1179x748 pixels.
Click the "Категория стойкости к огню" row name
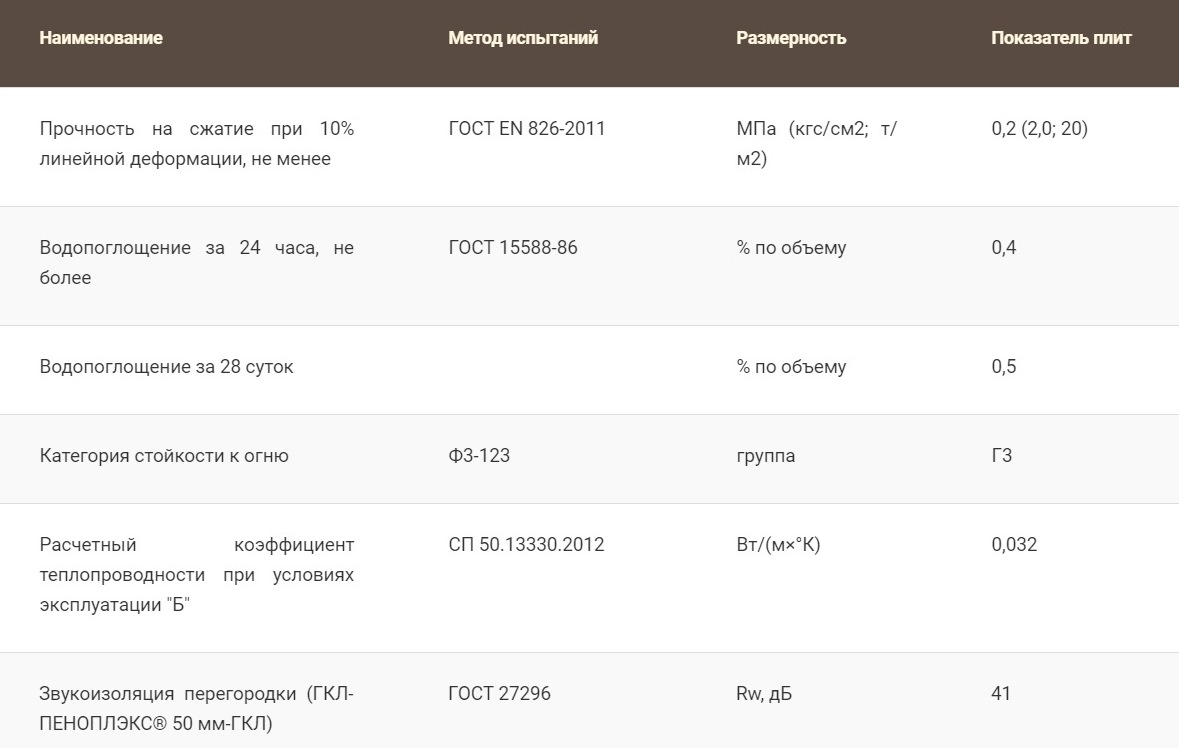tap(164, 456)
